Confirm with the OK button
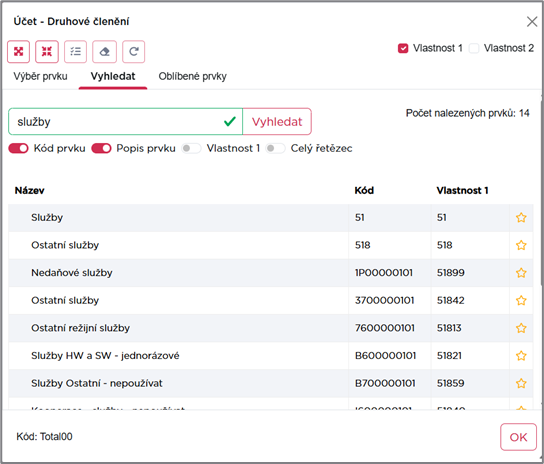 (x=518, y=437)
